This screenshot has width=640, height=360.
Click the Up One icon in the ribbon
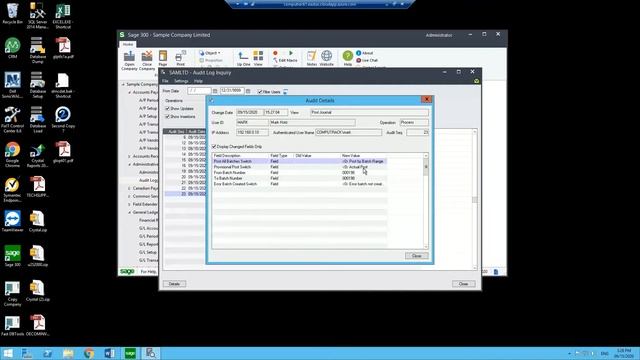243,58
